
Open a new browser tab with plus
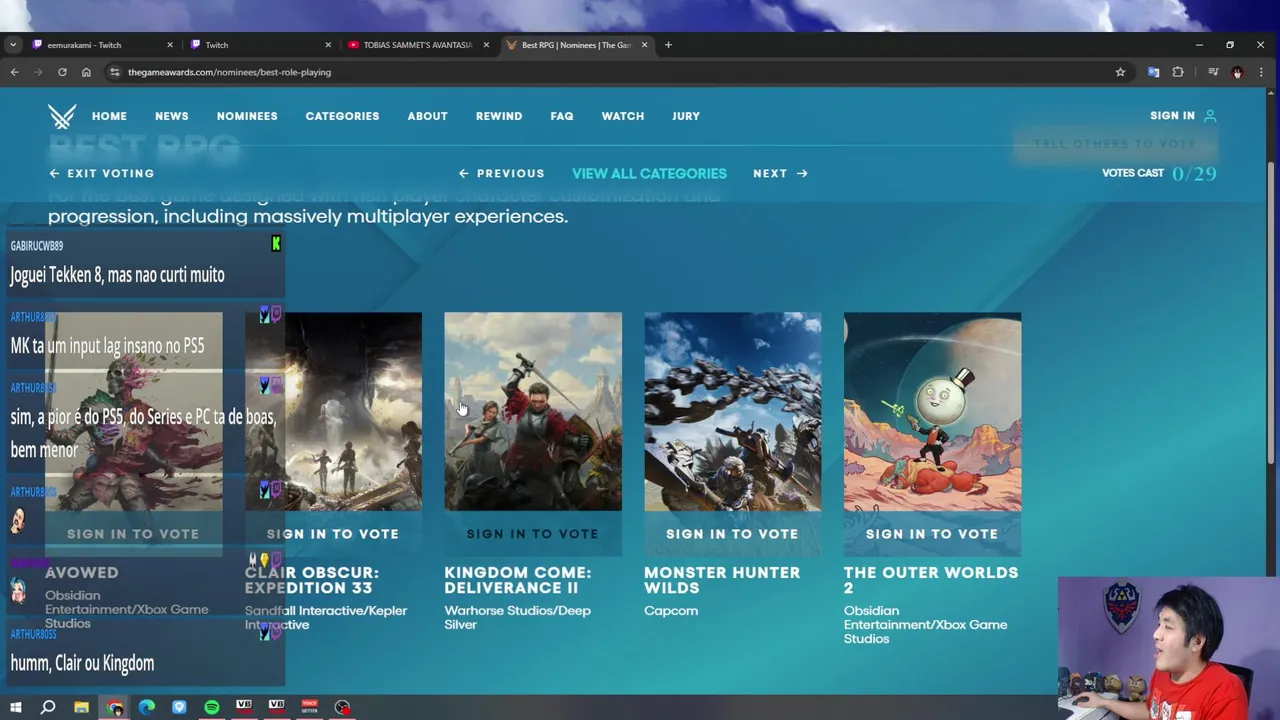668,45
